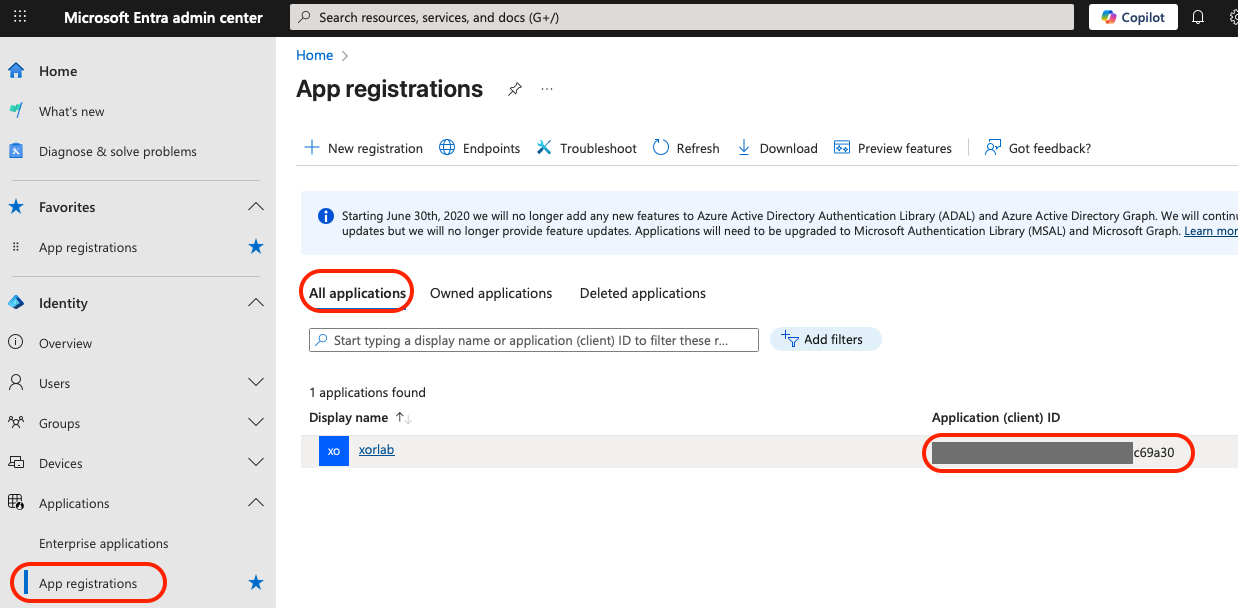Pin the App registrations page
This screenshot has height=608, width=1238.
[514, 89]
